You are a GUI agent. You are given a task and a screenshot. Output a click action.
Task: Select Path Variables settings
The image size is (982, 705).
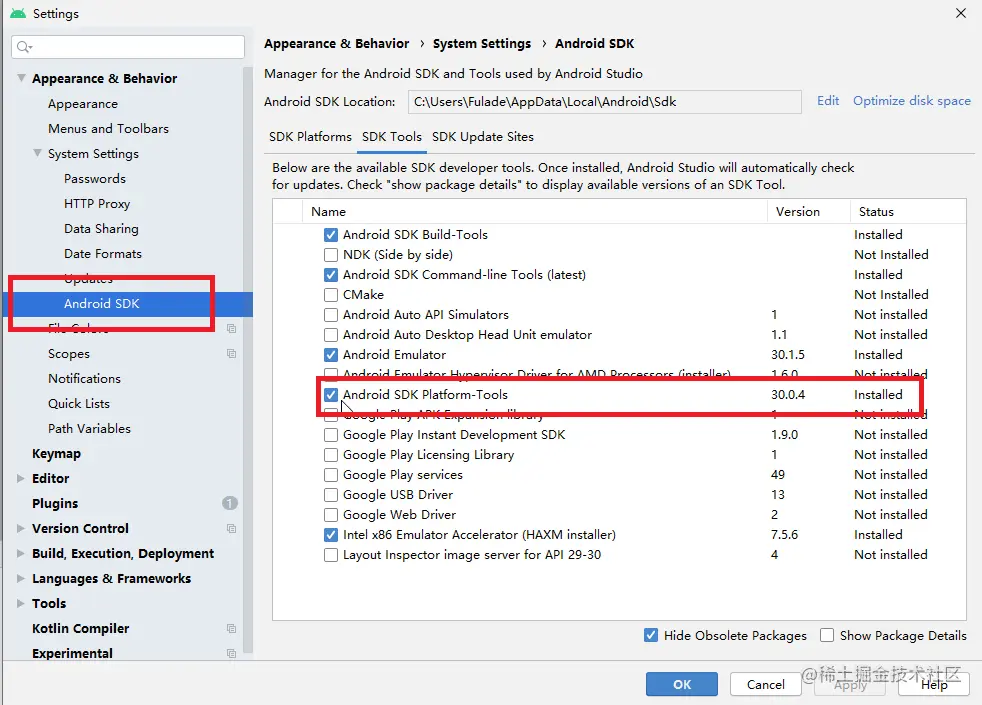click(89, 429)
